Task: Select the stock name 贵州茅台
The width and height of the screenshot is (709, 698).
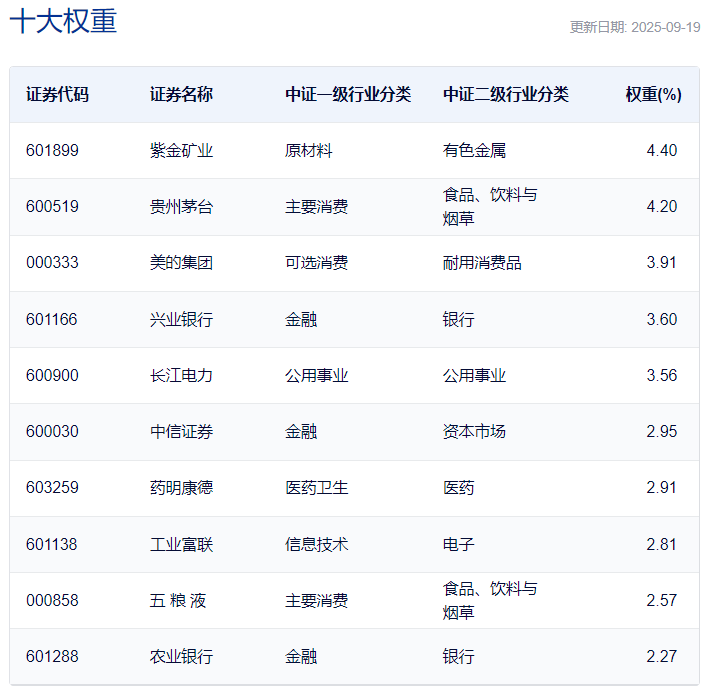Action: tap(181, 207)
